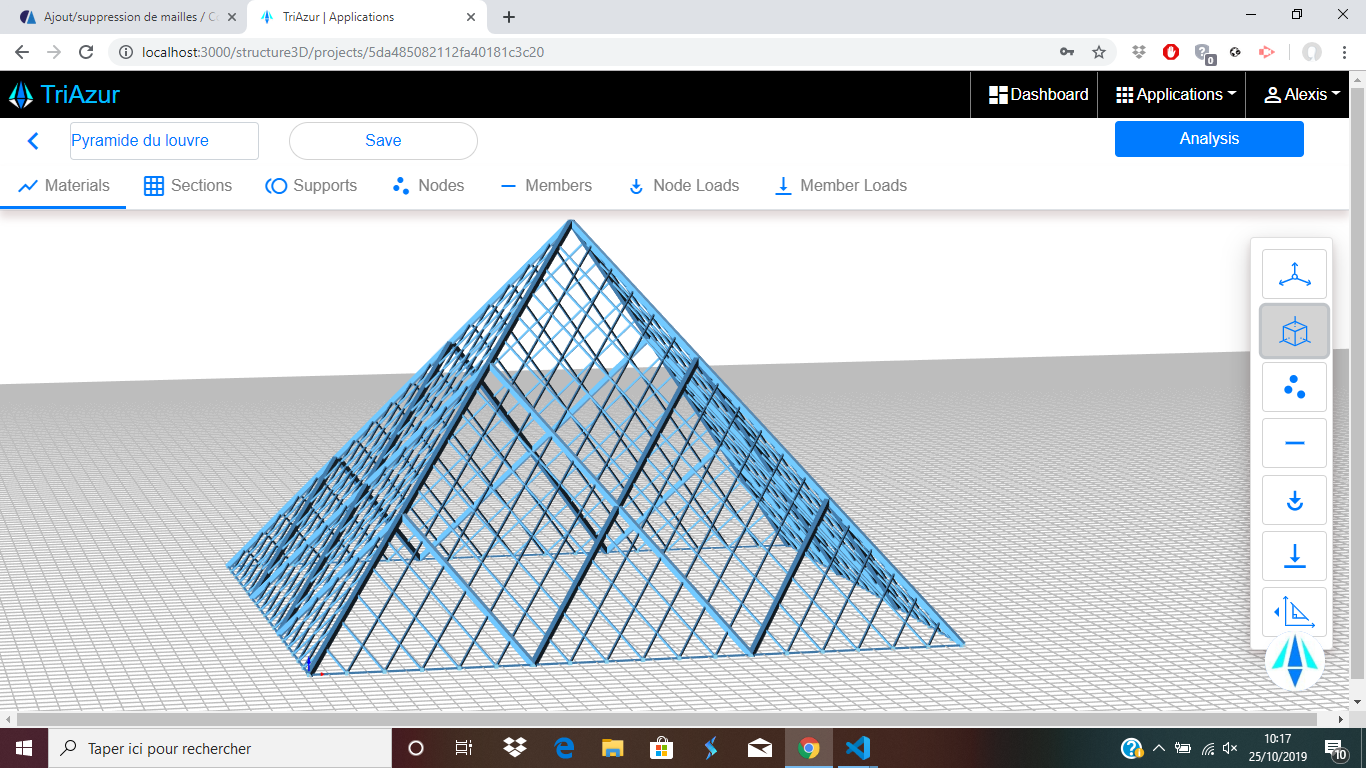Go back in the browser
Screen dimensions: 1366x768
[22, 52]
